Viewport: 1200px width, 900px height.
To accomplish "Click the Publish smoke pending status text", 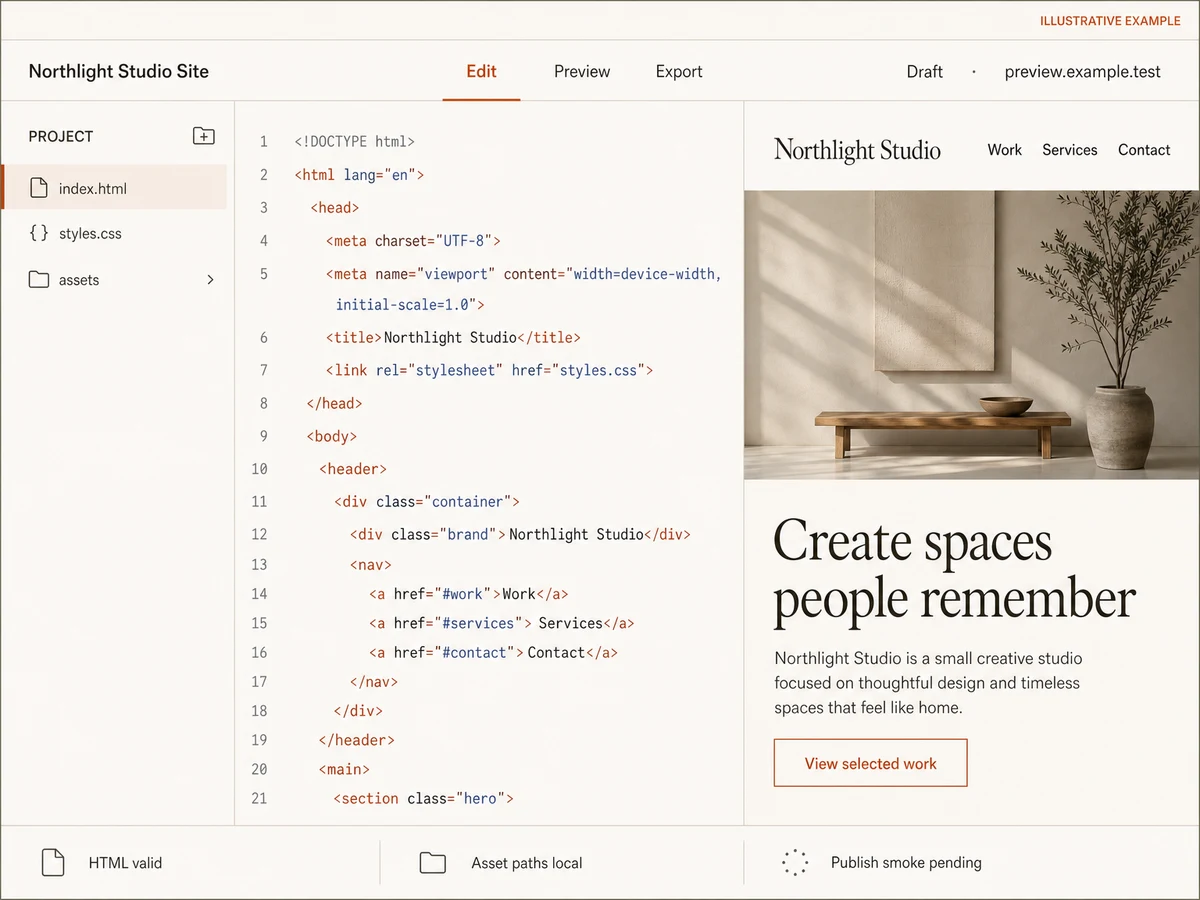I will pyautogui.click(x=906, y=862).
